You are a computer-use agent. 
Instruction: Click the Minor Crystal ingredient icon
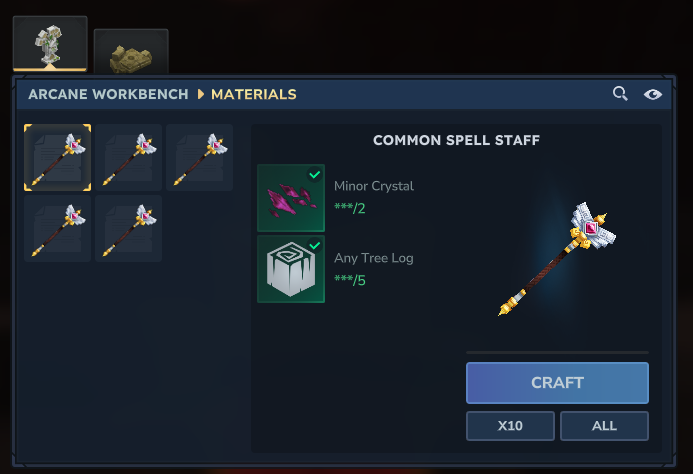291,198
